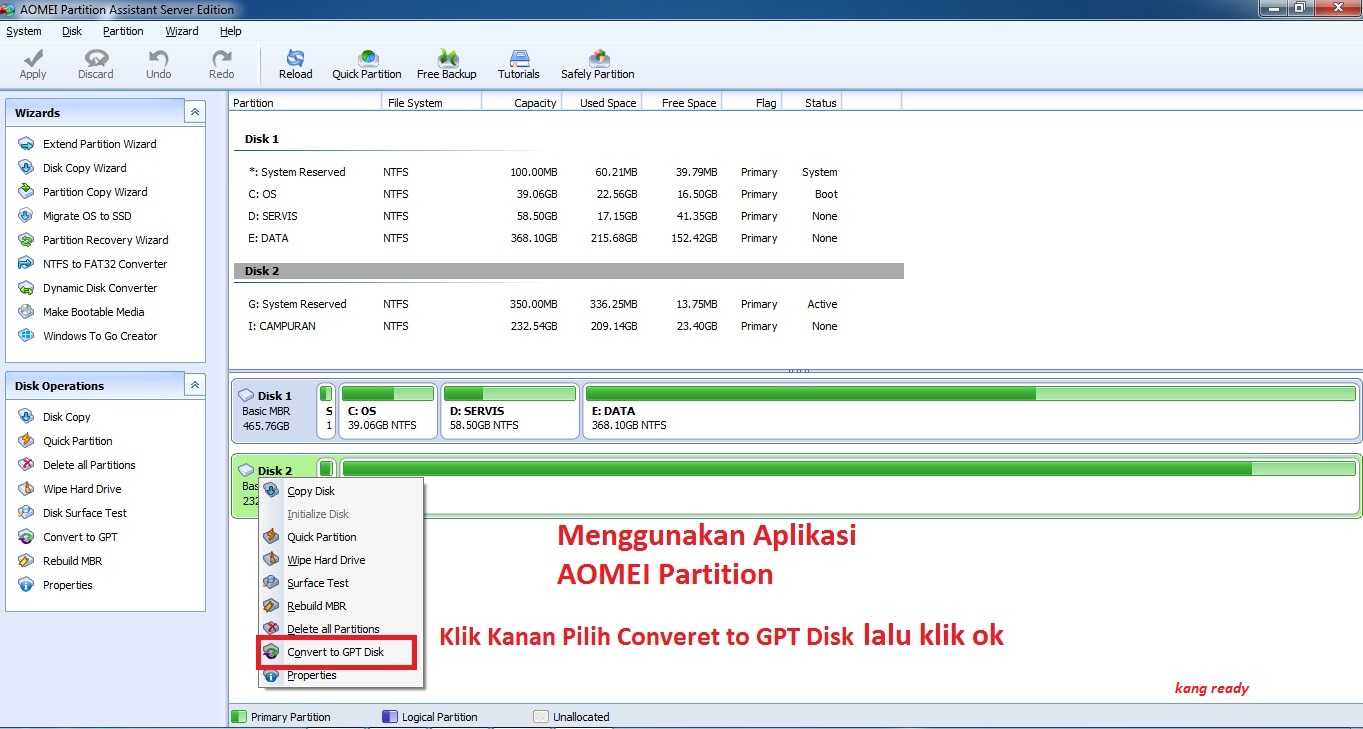Select Disk Copy in Disk Operations
Viewport: 1363px width, 729px height.
[x=54, y=417]
